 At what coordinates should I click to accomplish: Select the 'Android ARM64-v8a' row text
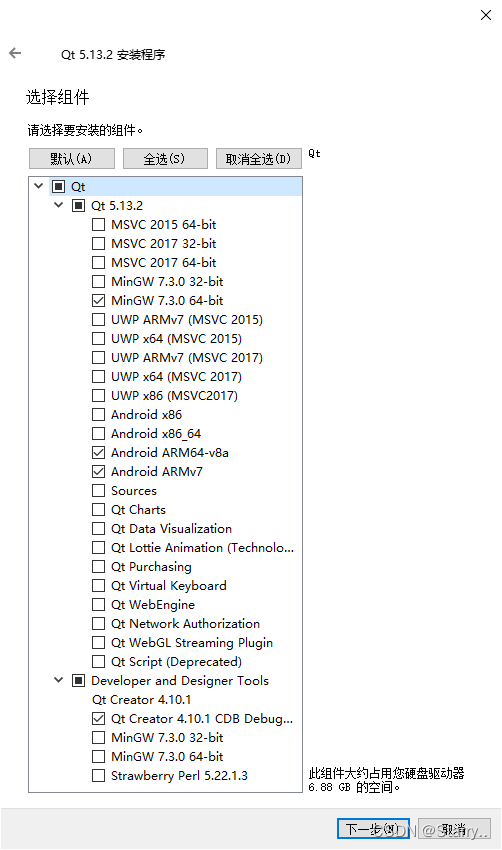(x=170, y=453)
